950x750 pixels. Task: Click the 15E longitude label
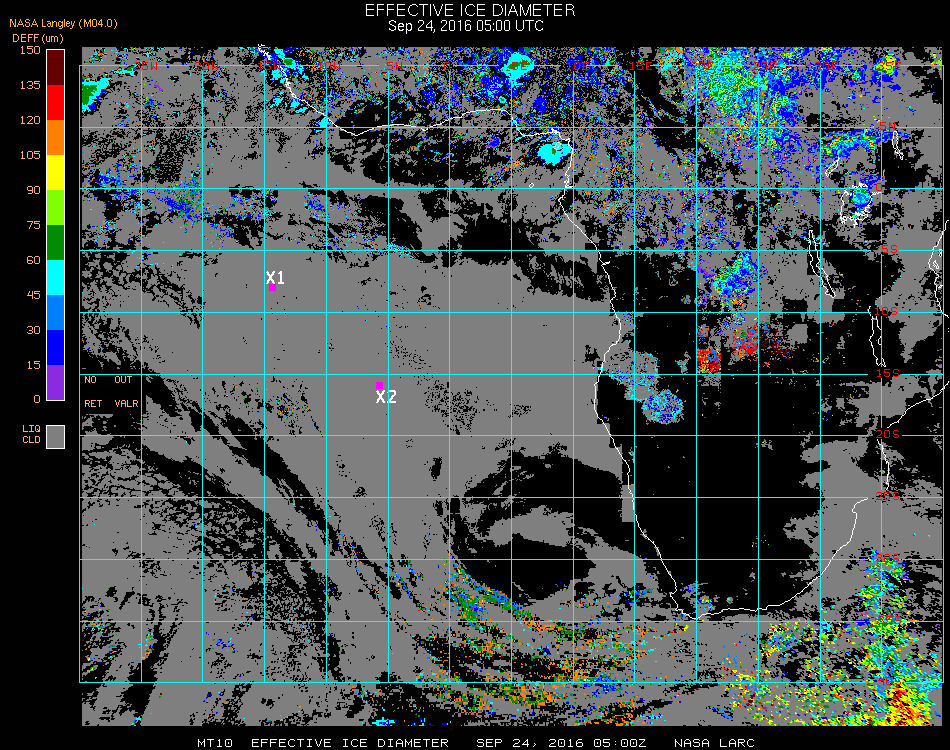(x=640, y=66)
